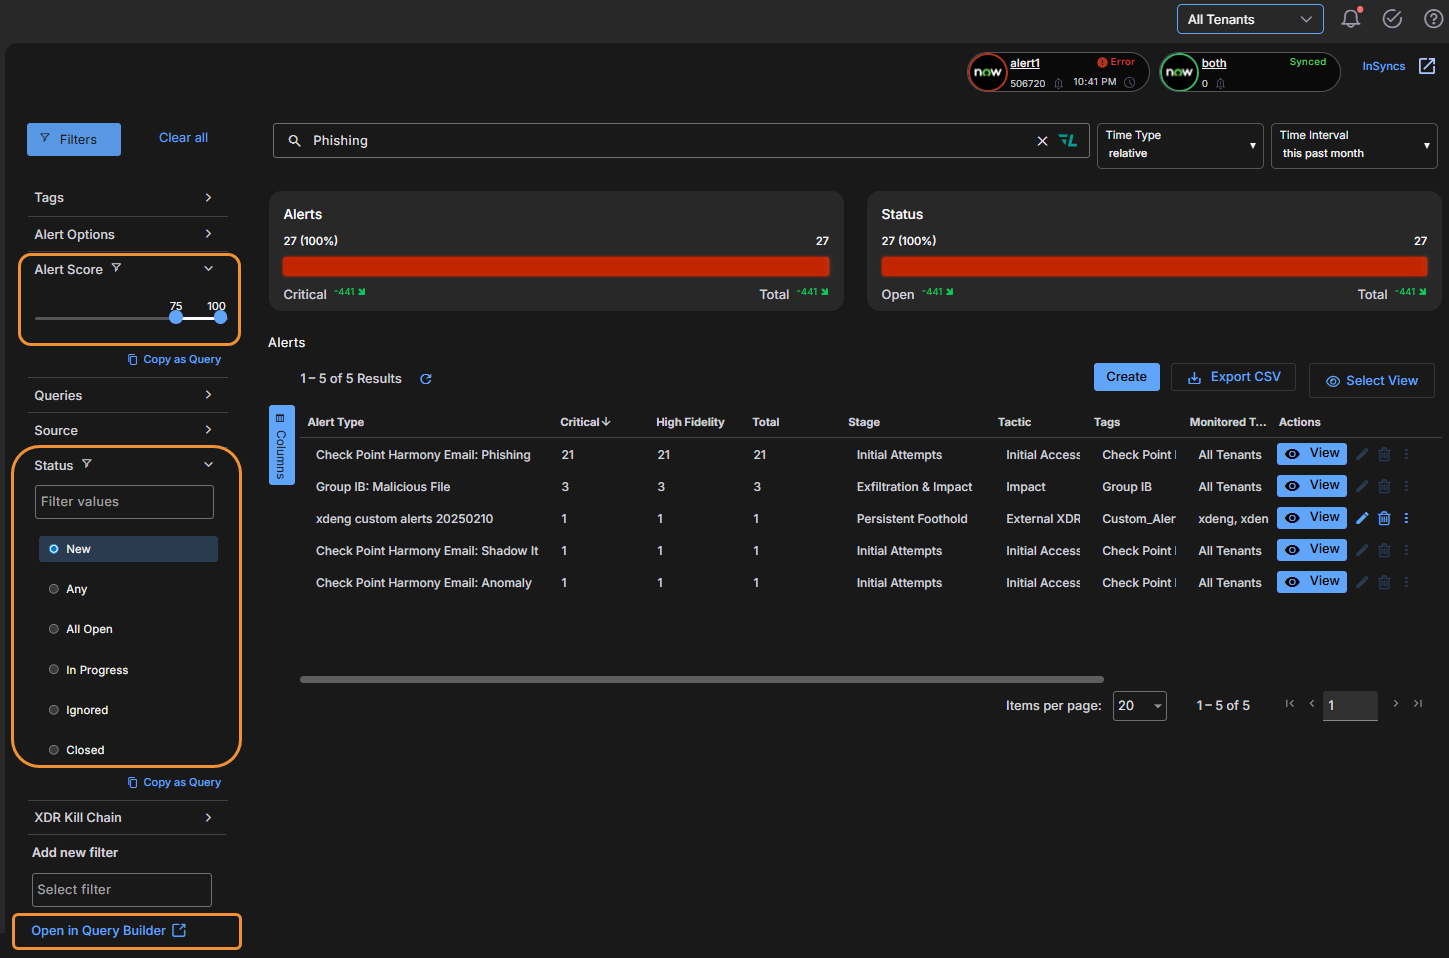The image size is (1449, 958).
Task: Click the Filter values input field
Action: [x=123, y=501]
